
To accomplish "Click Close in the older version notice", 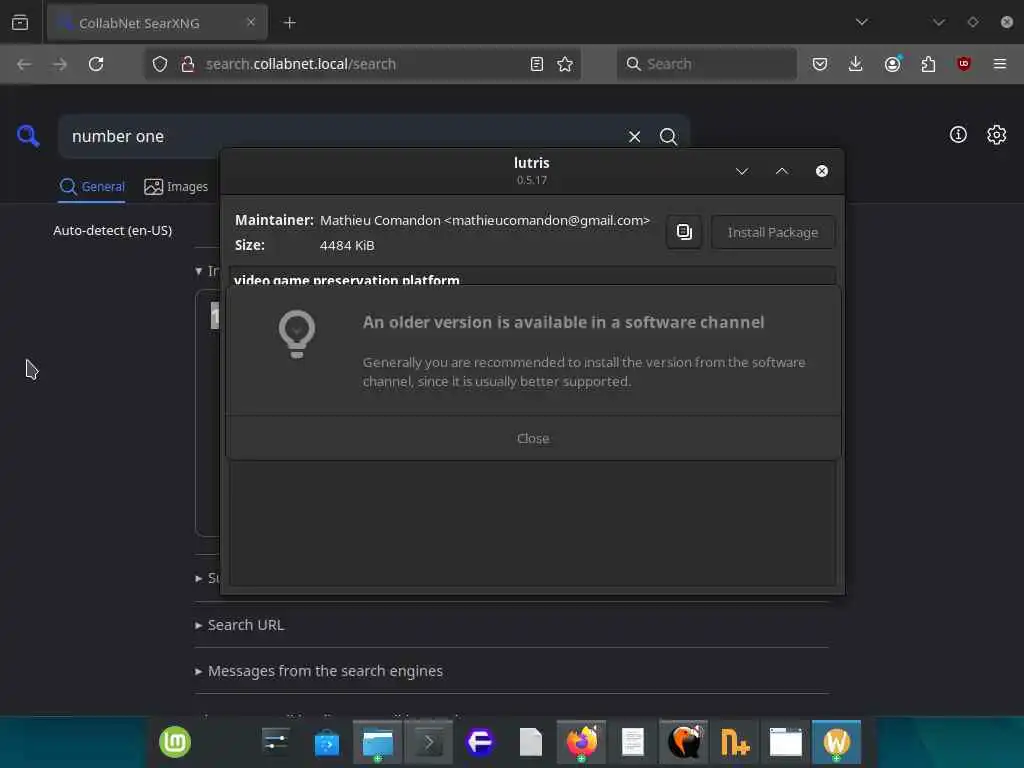I will (x=533, y=438).
